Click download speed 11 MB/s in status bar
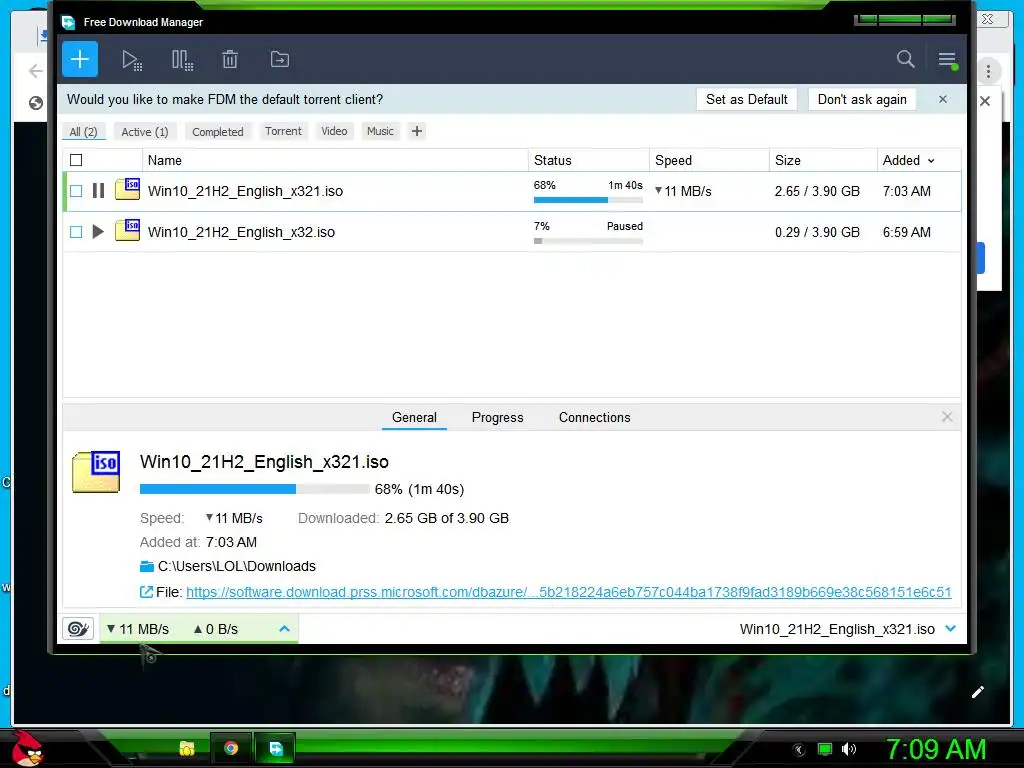1024x768 pixels. [138, 629]
